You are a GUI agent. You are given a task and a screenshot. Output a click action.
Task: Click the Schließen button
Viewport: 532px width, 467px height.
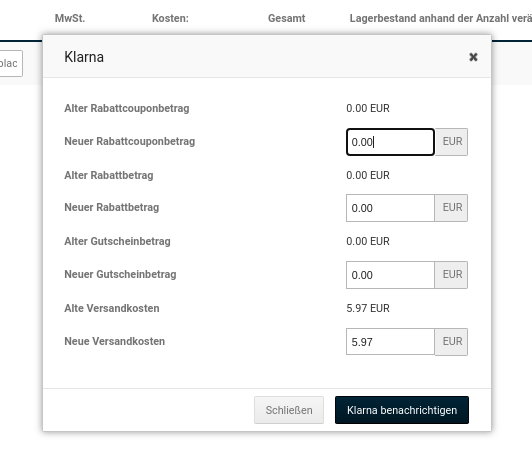[289, 410]
